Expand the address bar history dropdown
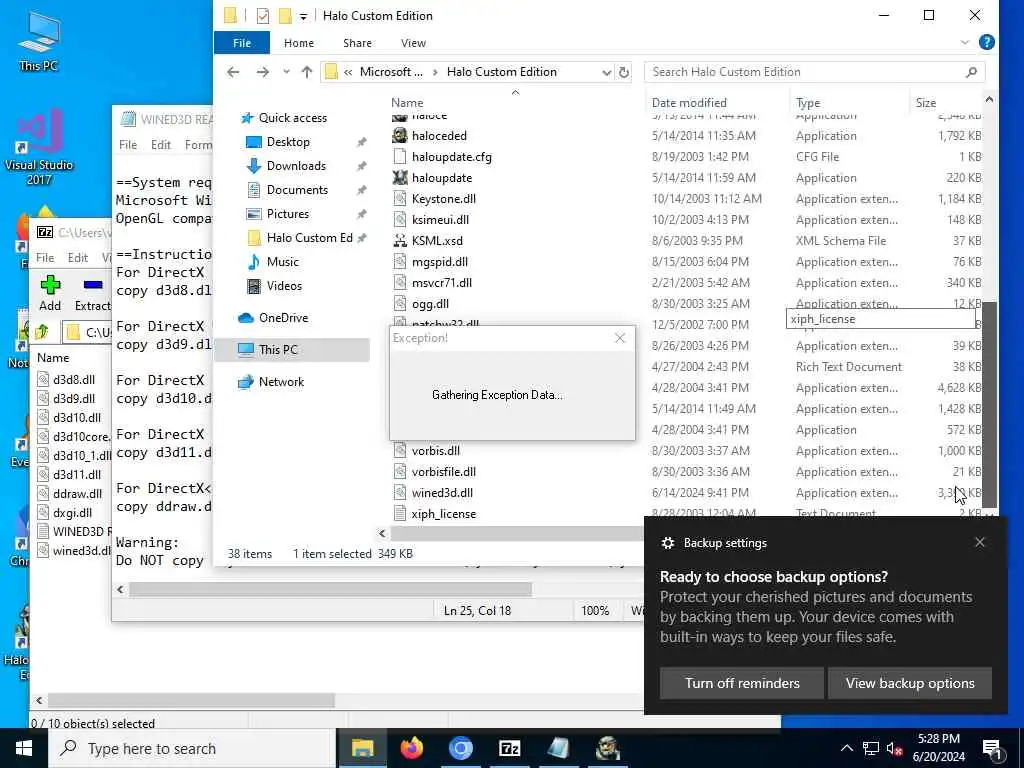 (x=607, y=72)
